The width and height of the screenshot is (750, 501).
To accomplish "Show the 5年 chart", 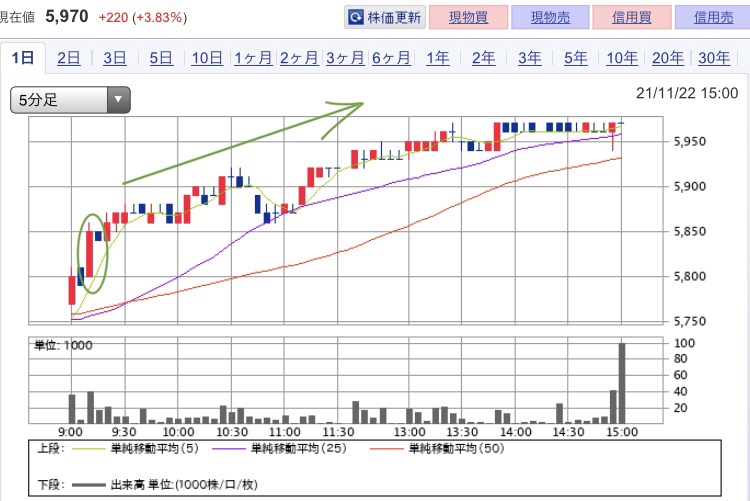I will tap(575, 58).
